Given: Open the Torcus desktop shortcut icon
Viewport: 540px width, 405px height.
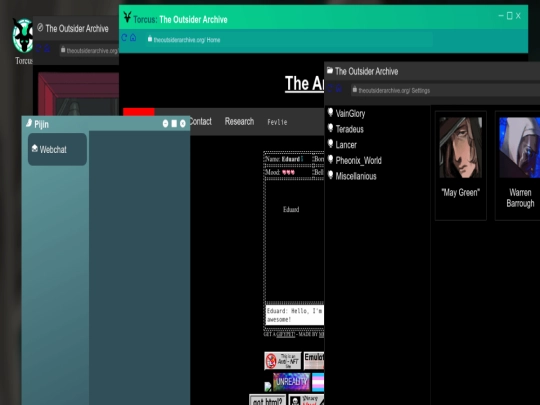Looking at the screenshot, I should point(22,36).
